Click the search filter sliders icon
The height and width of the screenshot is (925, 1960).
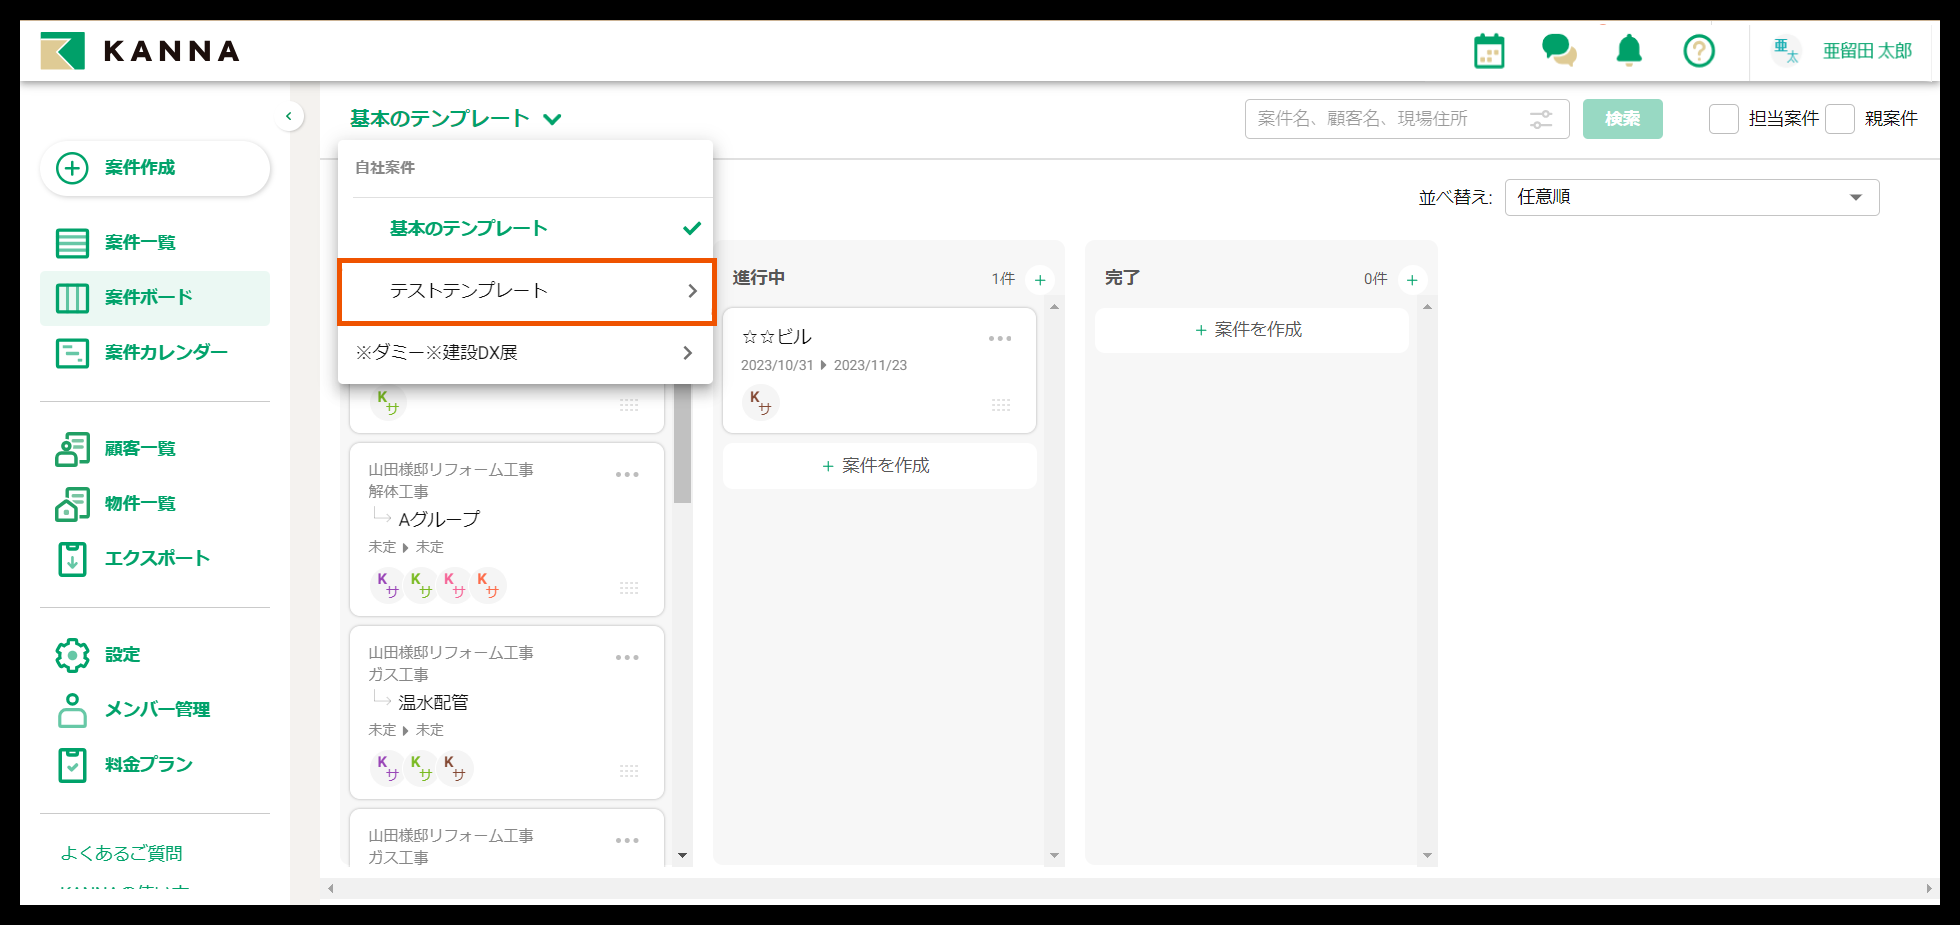(x=1541, y=119)
